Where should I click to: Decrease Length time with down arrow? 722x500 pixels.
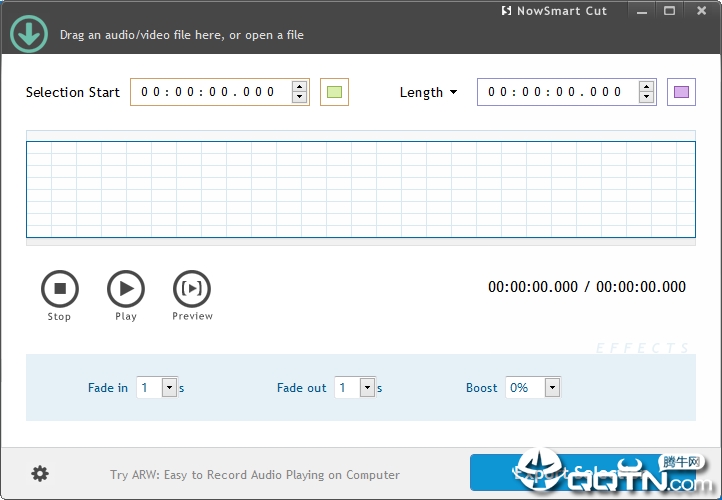coord(646,97)
